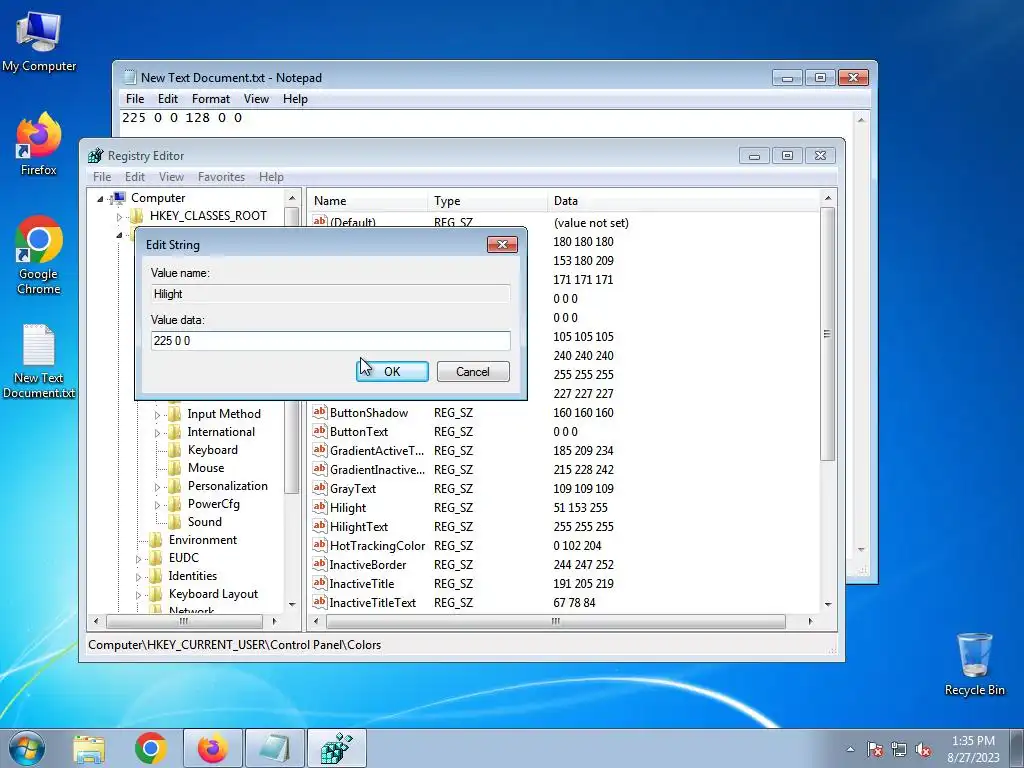Expand the Input Method key
The height and width of the screenshot is (768, 1024).
coord(157,414)
